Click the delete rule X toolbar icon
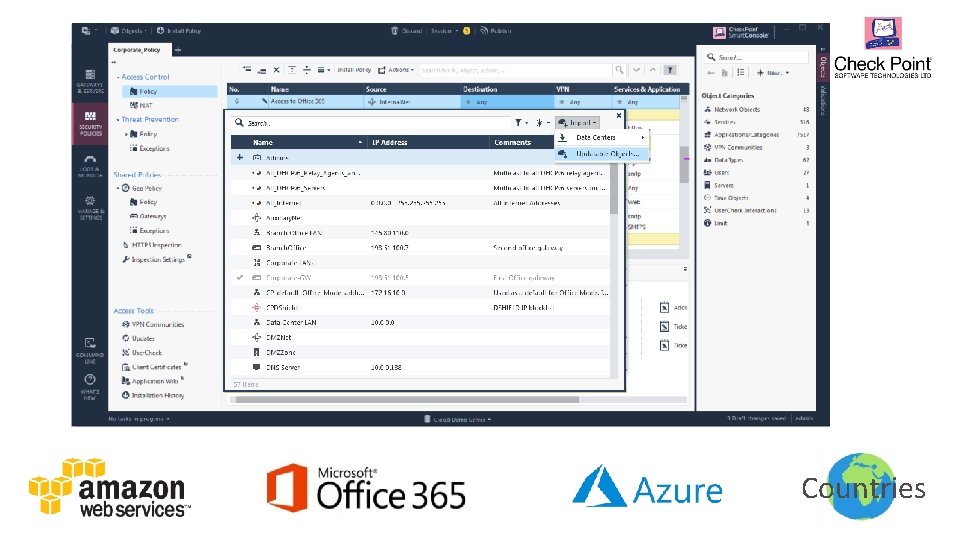The image size is (960, 540). click(277, 70)
